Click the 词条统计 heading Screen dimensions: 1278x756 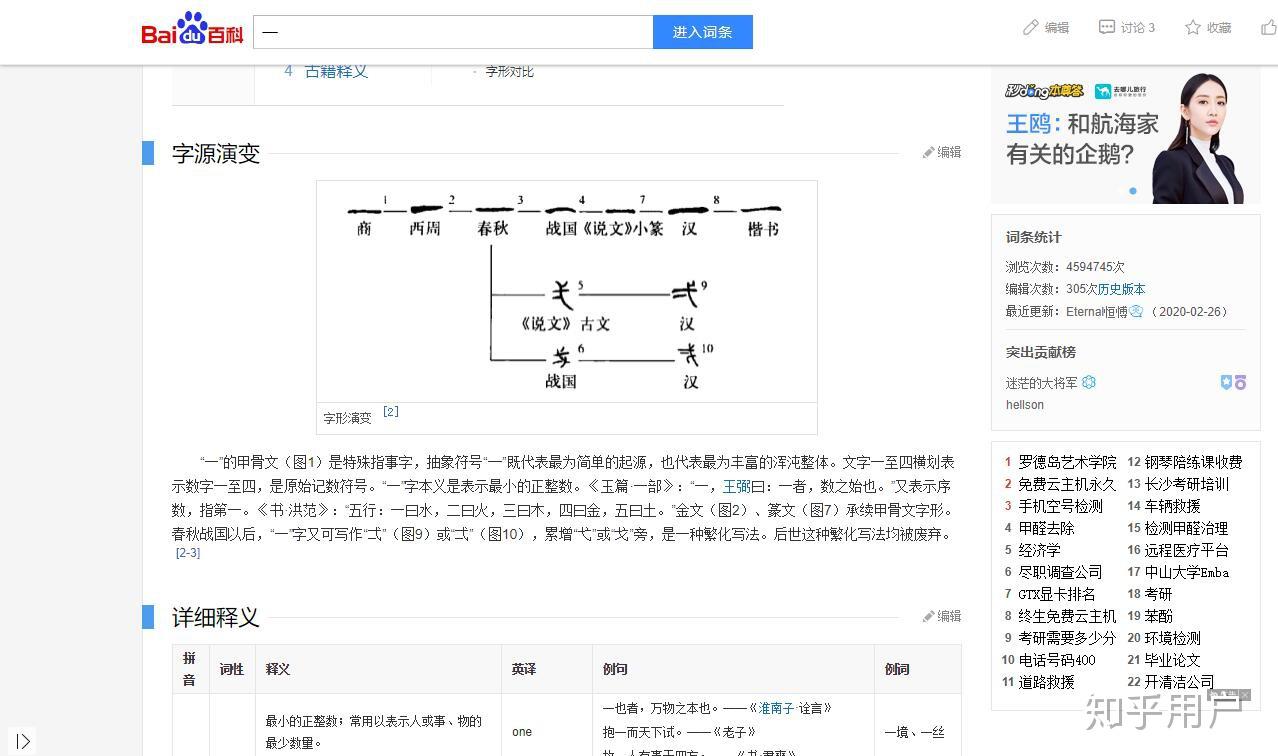point(1034,237)
